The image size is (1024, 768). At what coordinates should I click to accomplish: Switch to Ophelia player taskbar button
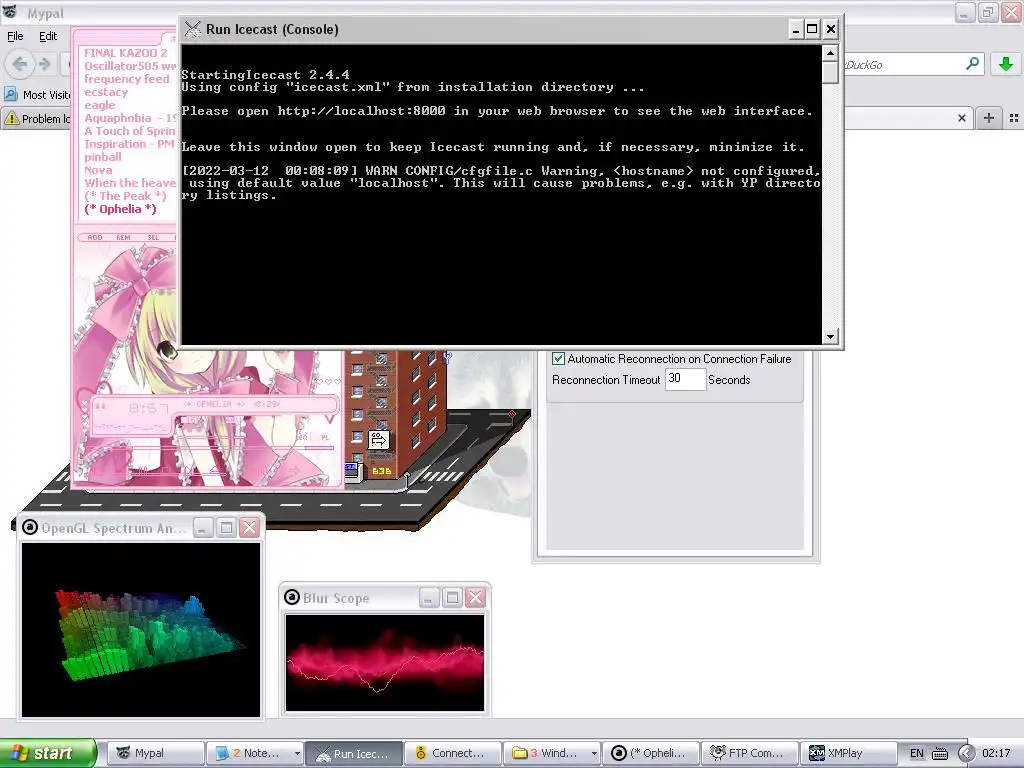tap(650, 753)
